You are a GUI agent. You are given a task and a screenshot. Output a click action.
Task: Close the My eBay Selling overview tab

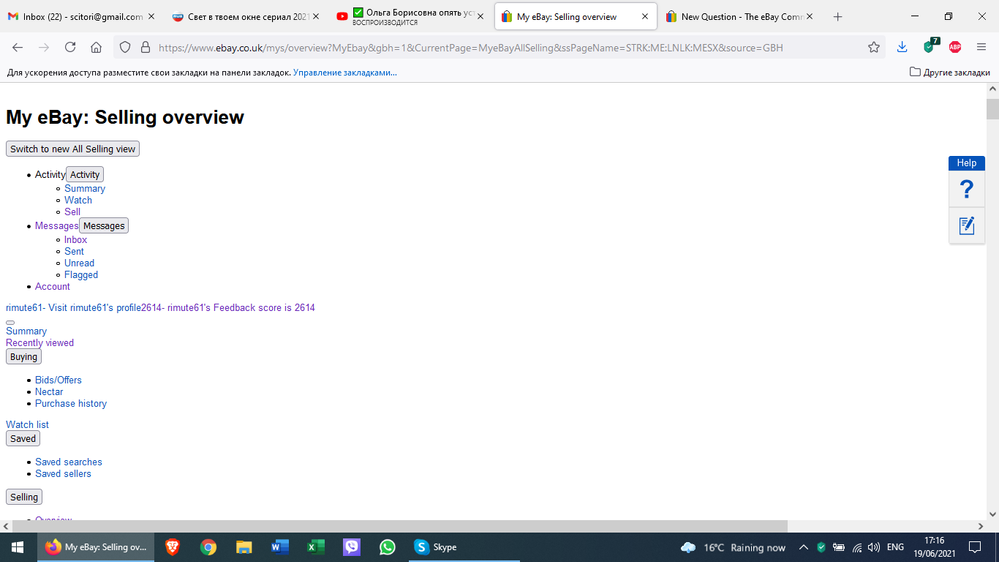(x=645, y=17)
